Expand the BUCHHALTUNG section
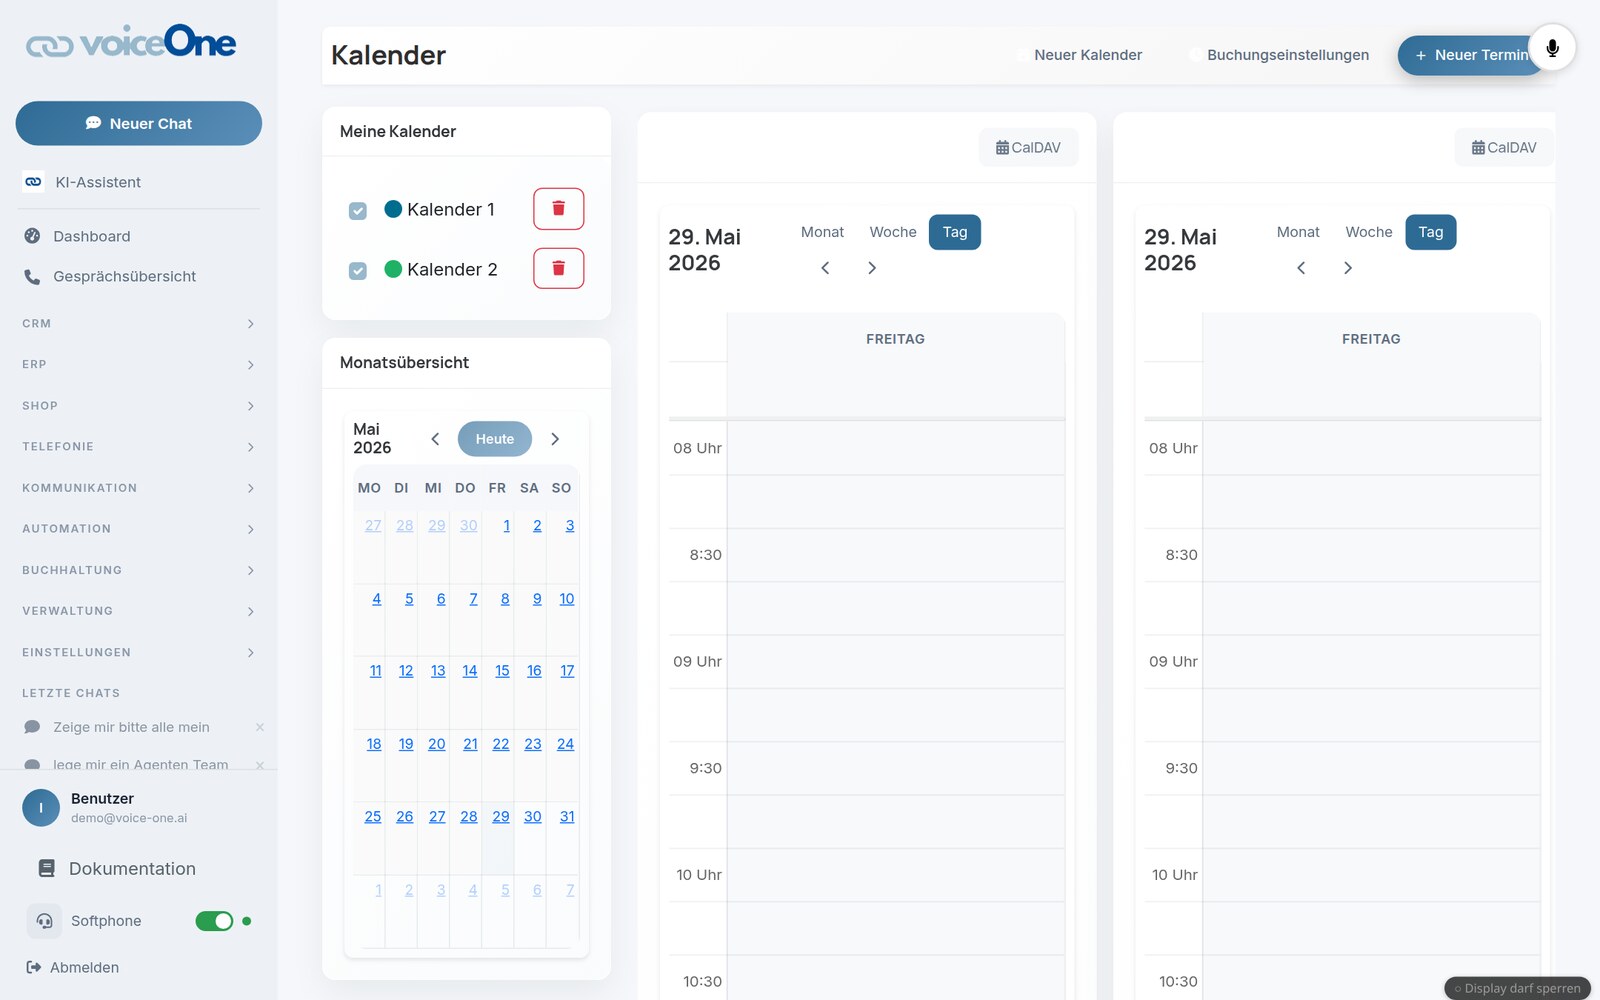Viewport: 1600px width, 1000px height. pos(138,570)
